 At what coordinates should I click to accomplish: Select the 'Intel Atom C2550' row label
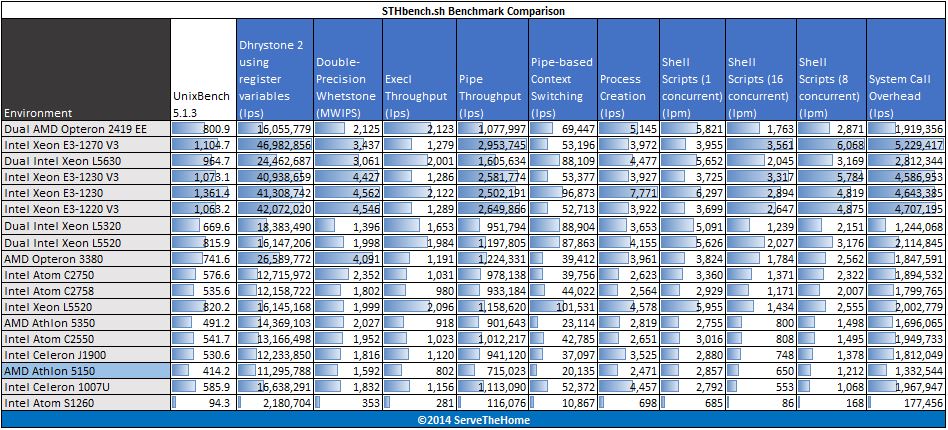(x=86, y=339)
